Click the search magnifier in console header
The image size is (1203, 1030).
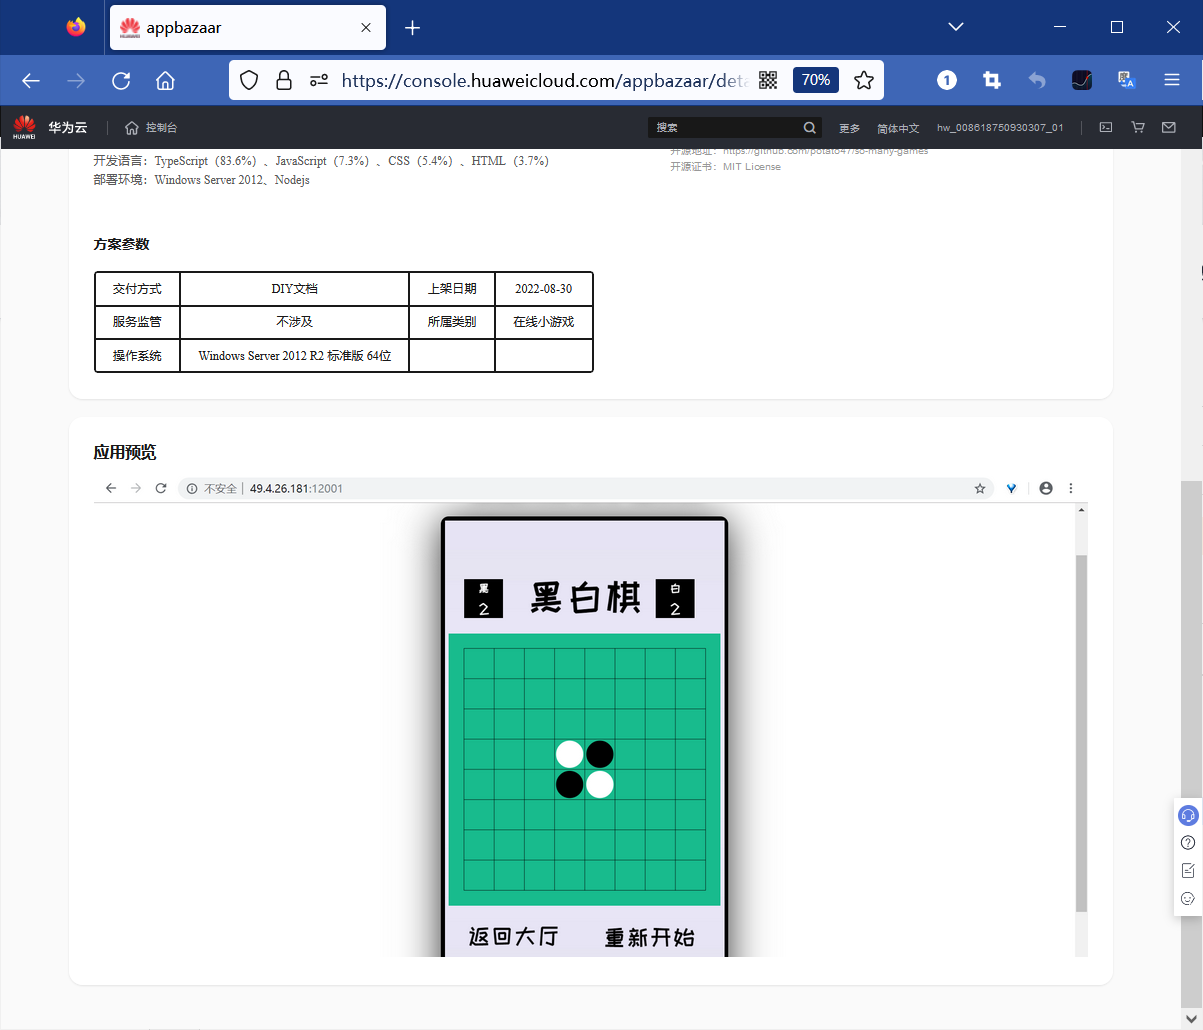(x=809, y=127)
